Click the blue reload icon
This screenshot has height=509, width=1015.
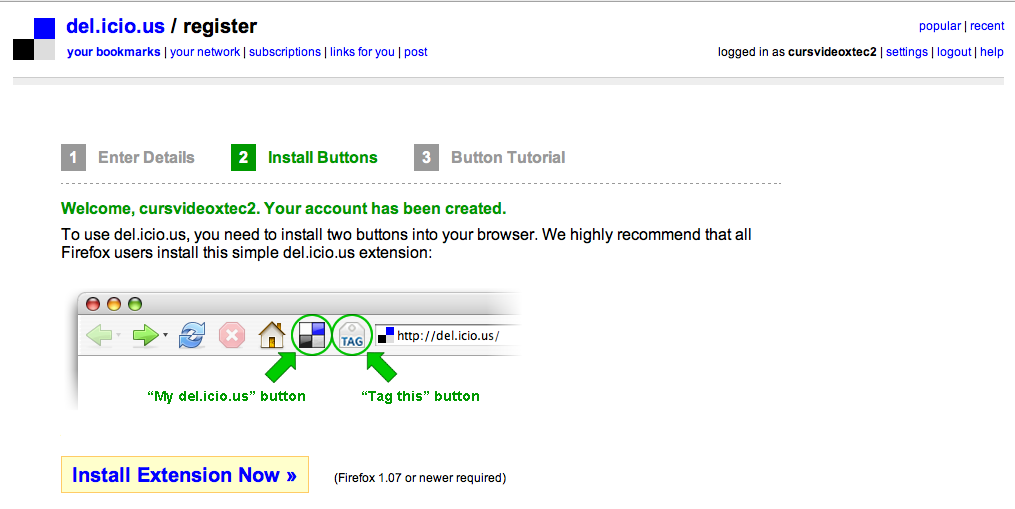click(192, 335)
